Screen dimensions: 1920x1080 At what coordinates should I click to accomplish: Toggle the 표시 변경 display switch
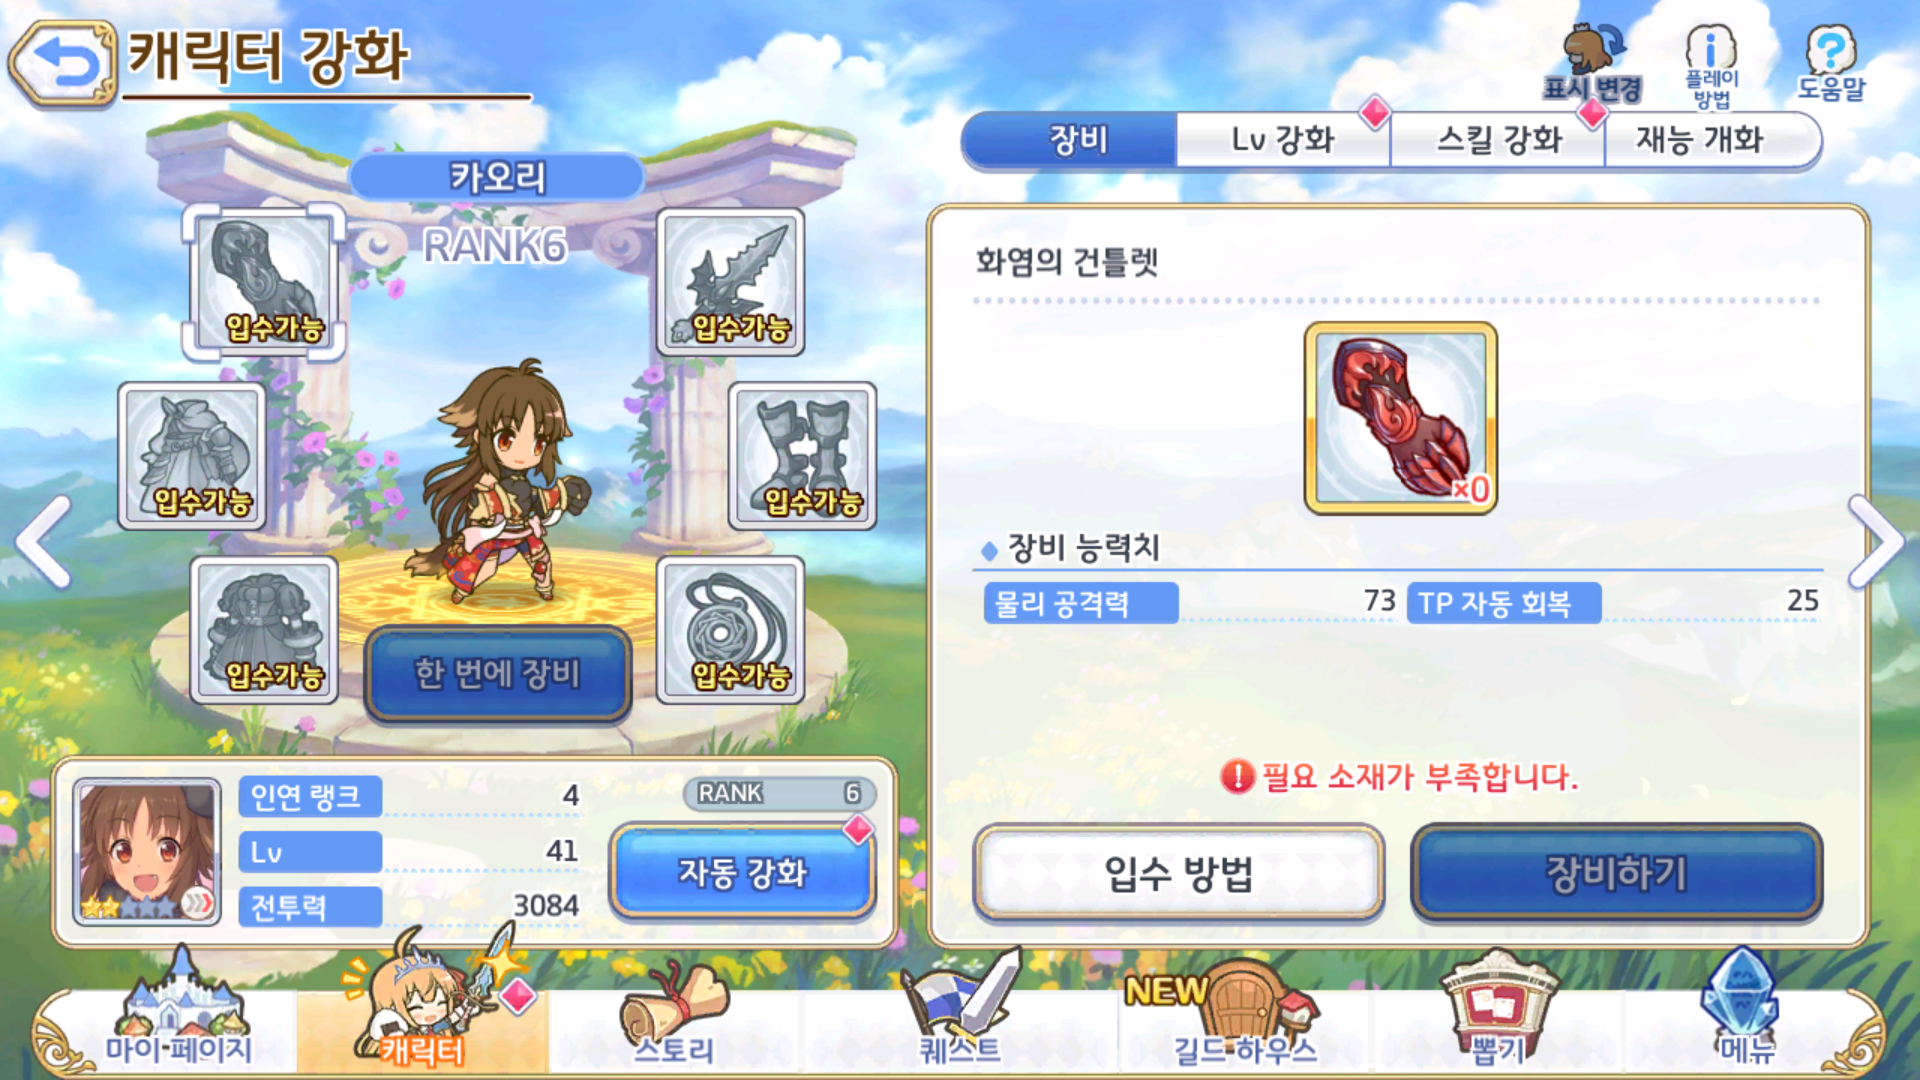[1592, 64]
